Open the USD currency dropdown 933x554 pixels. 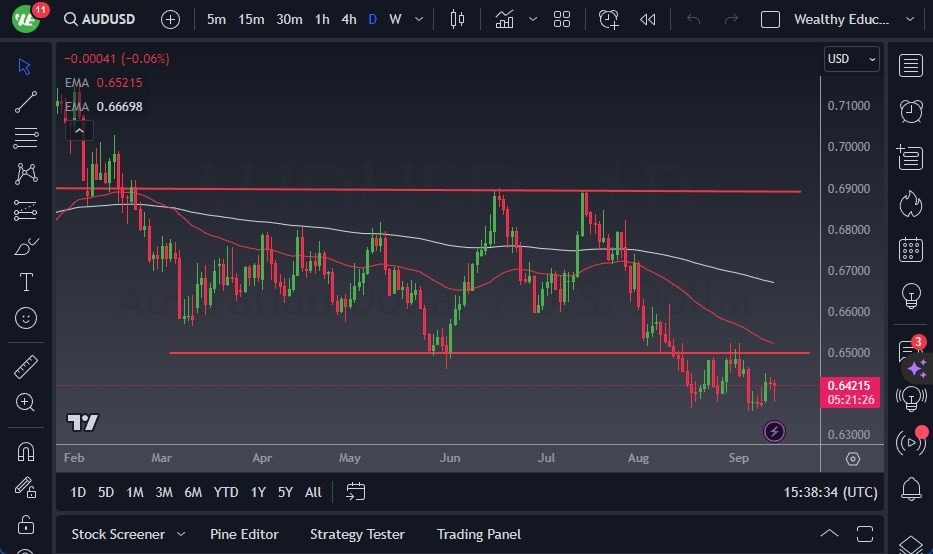852,59
